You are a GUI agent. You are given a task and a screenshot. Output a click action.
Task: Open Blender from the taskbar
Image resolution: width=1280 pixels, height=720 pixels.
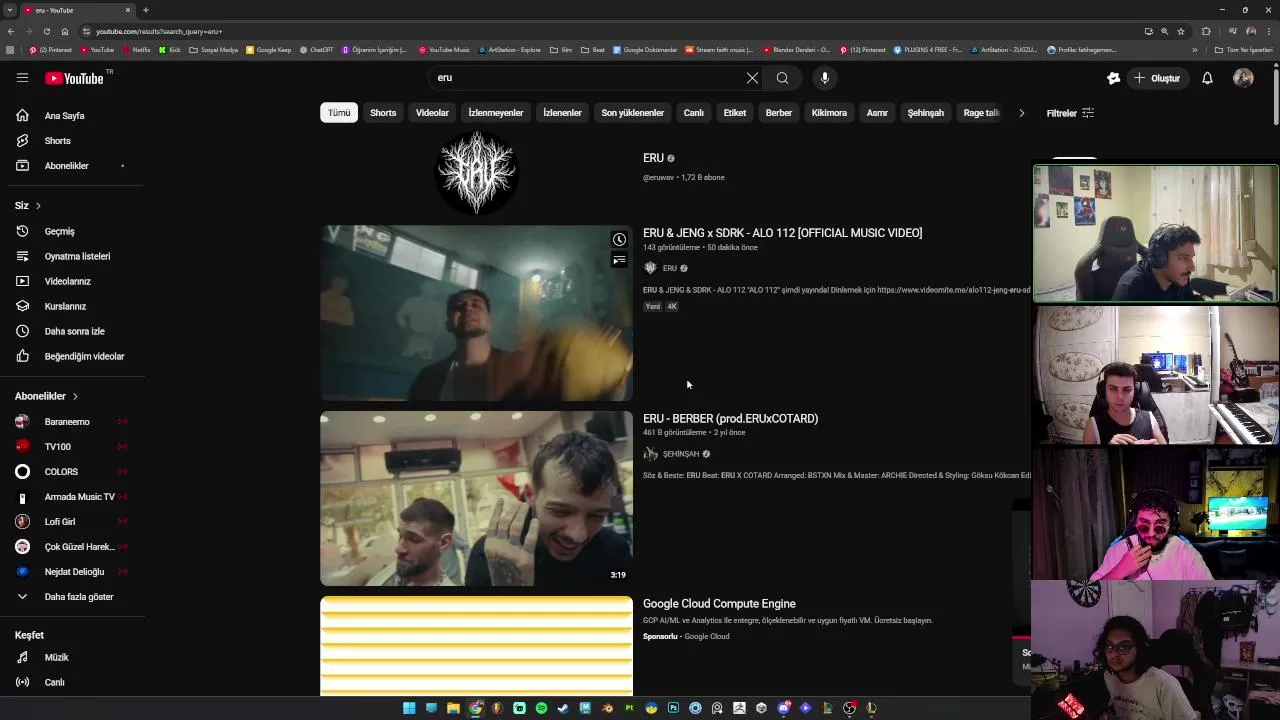pos(607,708)
